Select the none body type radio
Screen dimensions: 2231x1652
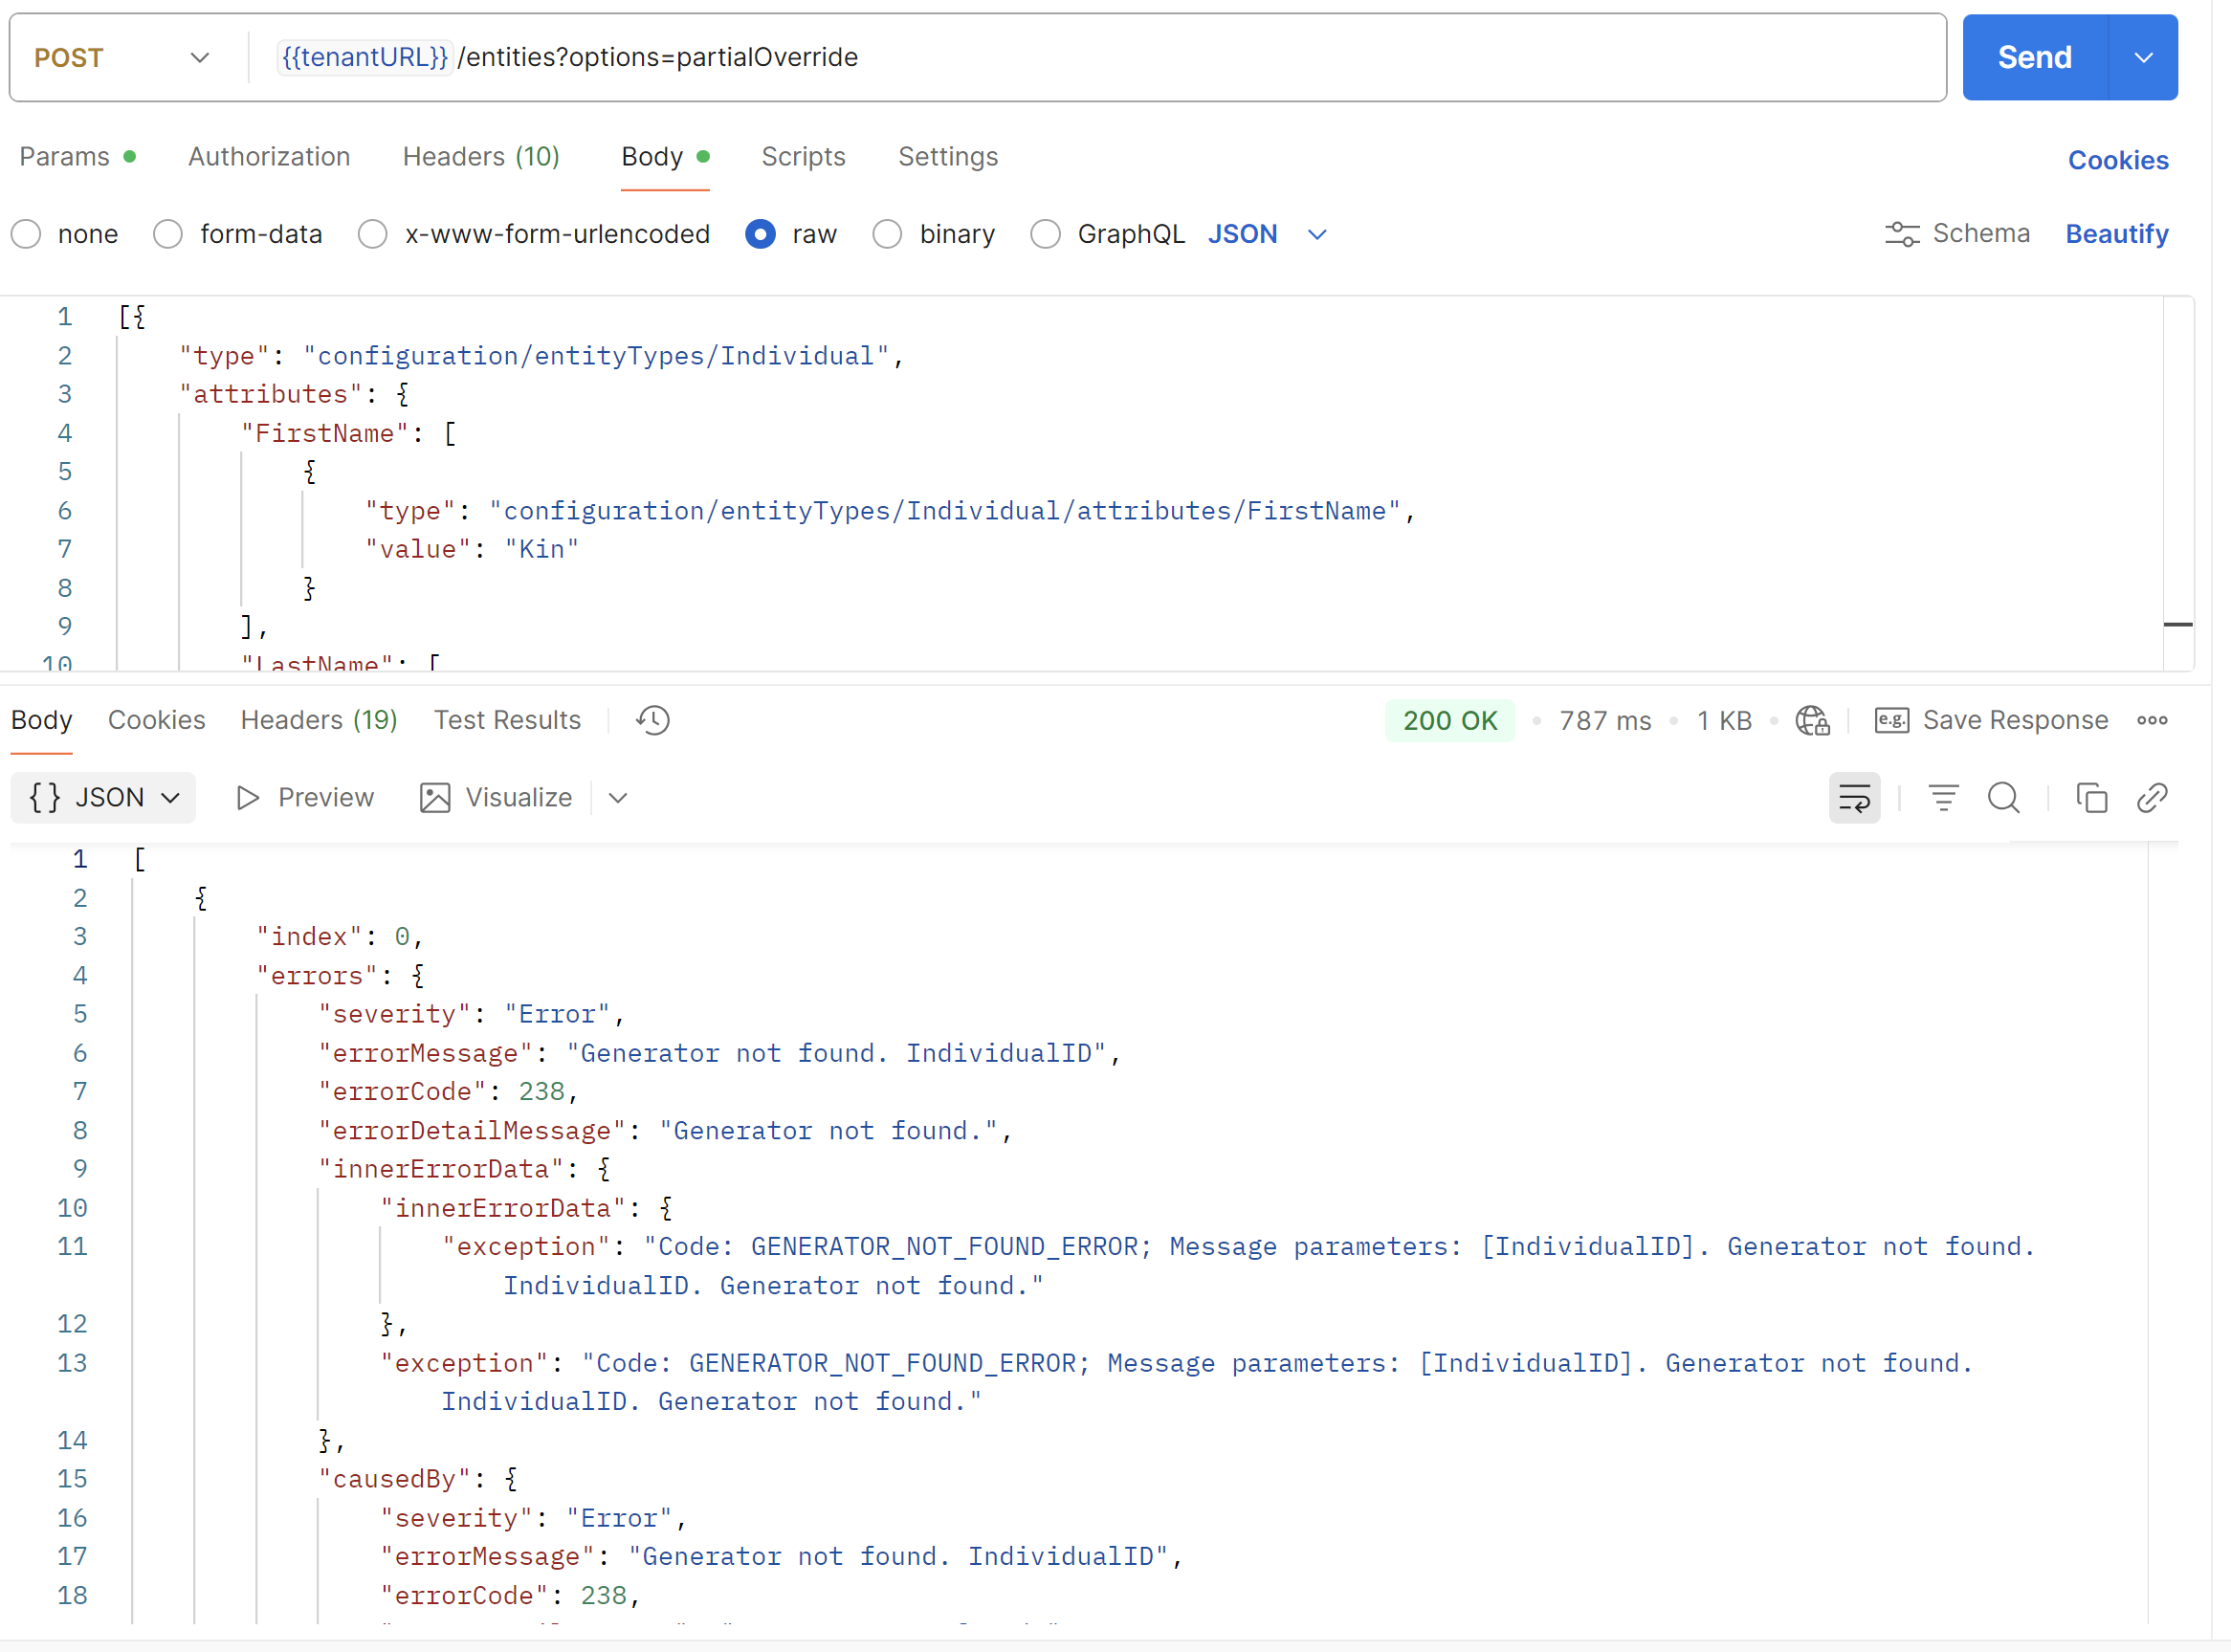click(x=27, y=234)
